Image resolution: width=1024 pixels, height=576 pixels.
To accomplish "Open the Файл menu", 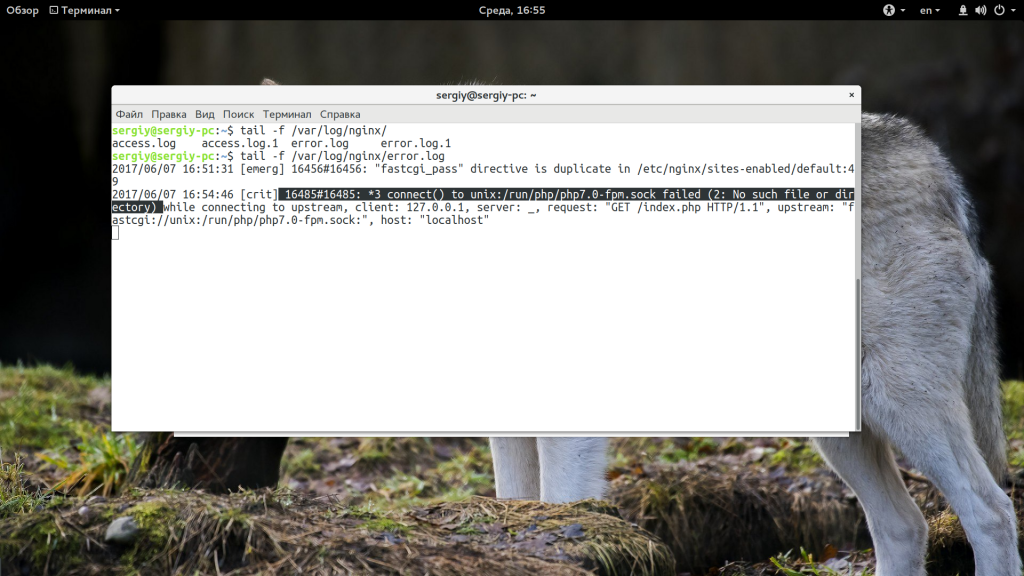I will click(129, 114).
